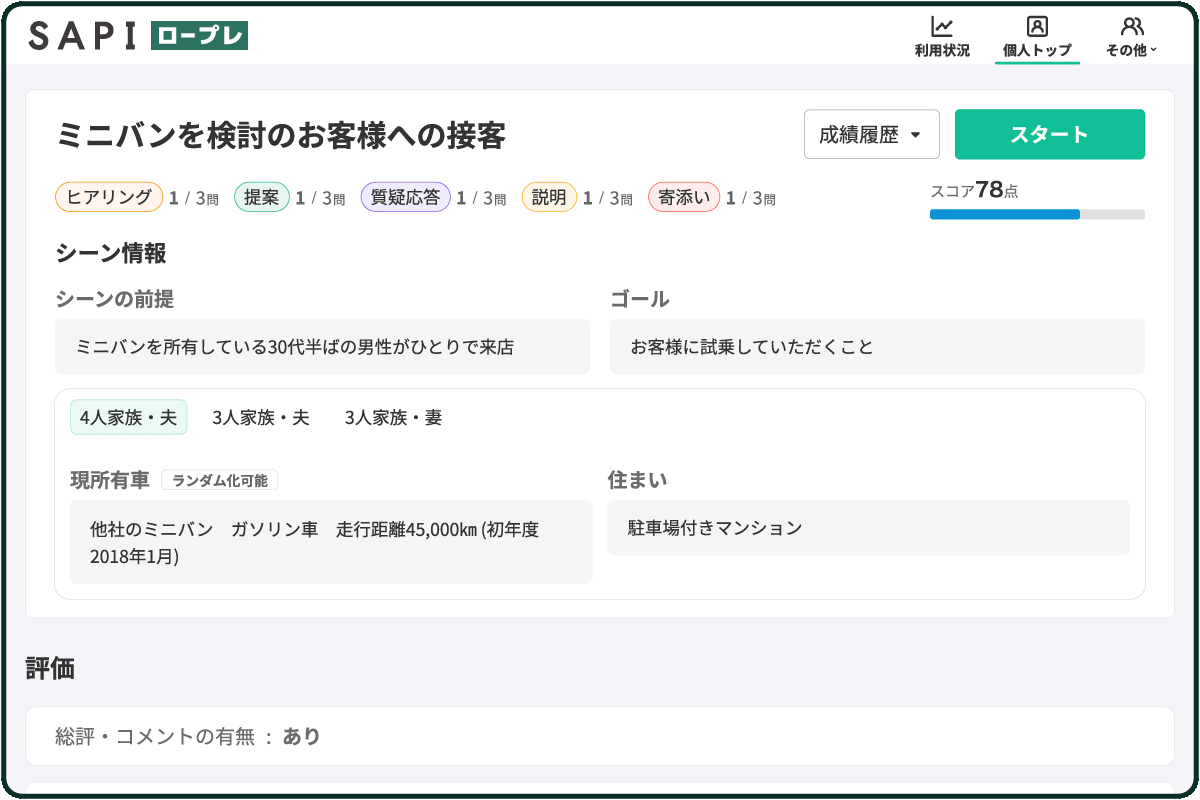Viewport: 1200px width, 800px height.
Task: Open the 利用状況 usage status chart icon
Action: pos(940,35)
